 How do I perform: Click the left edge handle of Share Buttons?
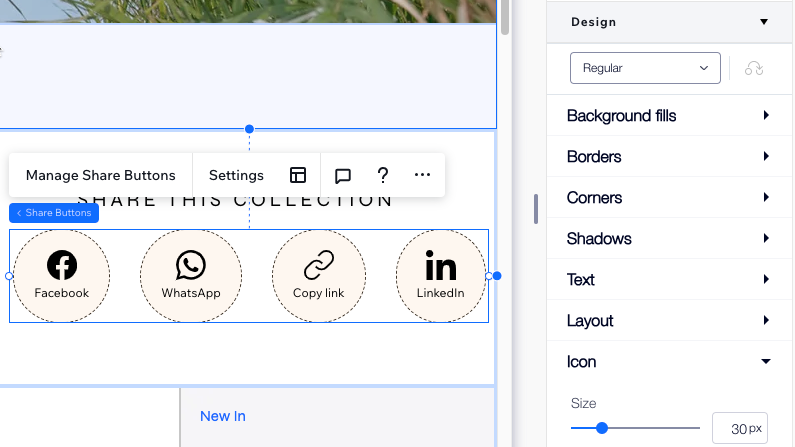click(x=9, y=276)
